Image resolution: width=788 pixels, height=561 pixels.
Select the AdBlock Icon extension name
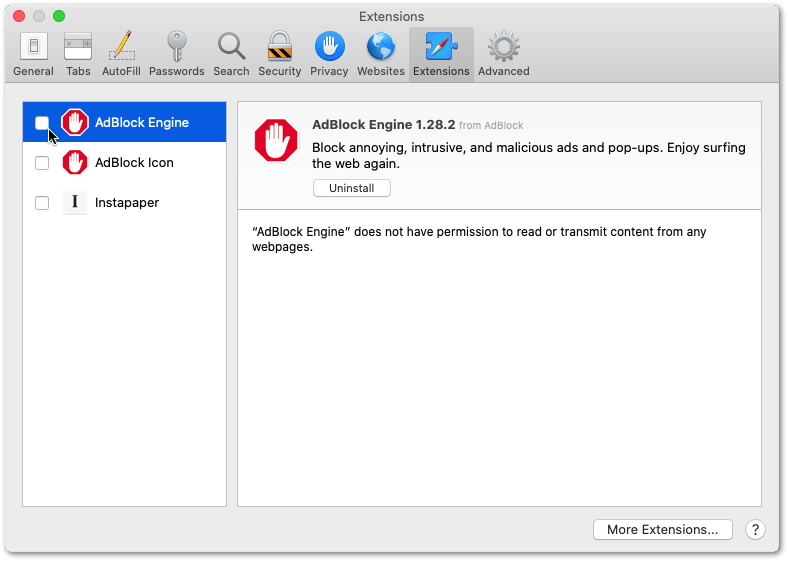tap(134, 162)
